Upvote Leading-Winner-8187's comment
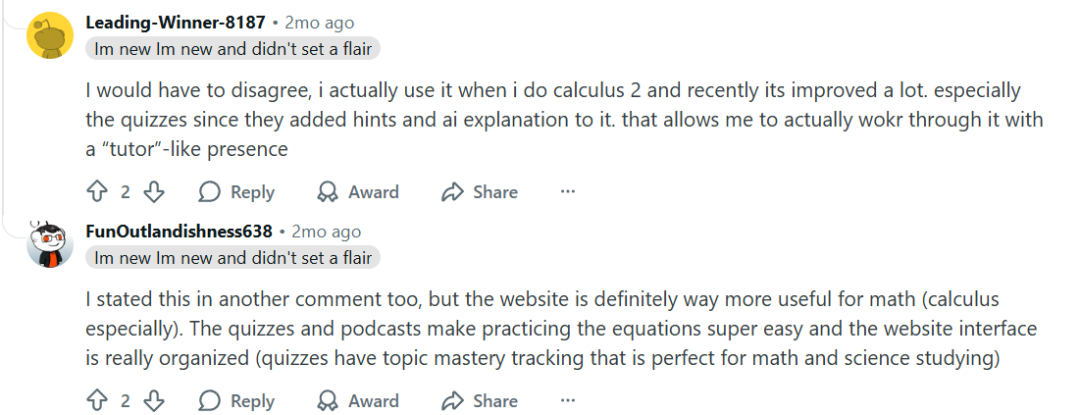The height and width of the screenshot is (415, 1080). tap(97, 192)
